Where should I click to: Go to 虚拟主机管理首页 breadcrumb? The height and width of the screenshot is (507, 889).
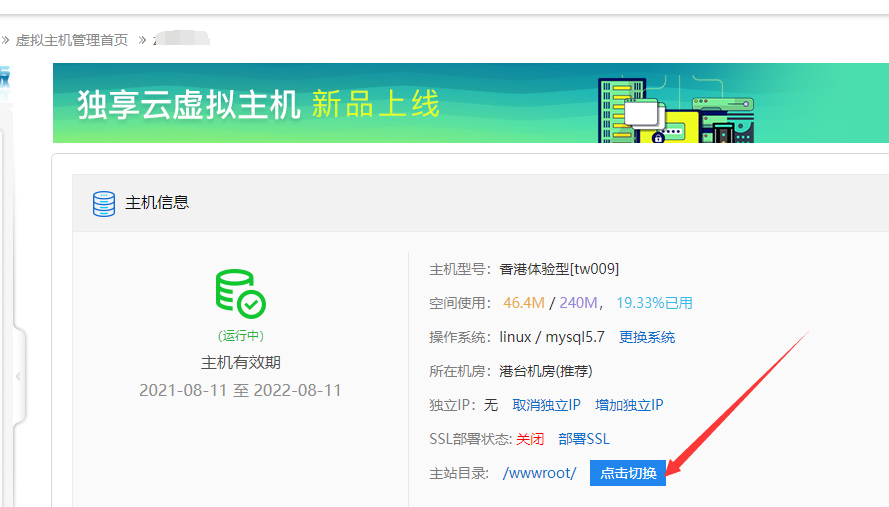coord(72,40)
